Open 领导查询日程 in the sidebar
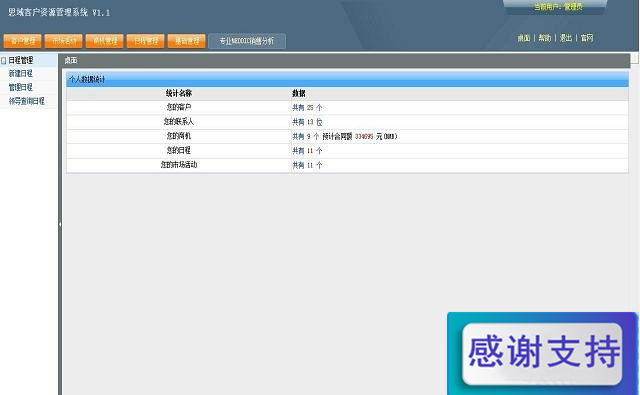 pyautogui.click(x=27, y=101)
